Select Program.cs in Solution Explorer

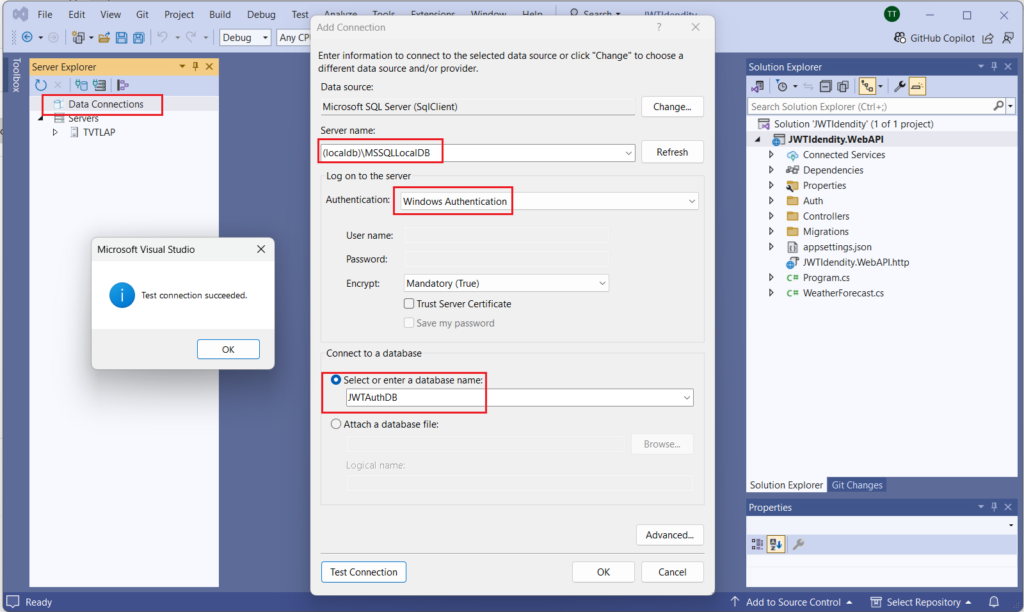click(x=826, y=278)
